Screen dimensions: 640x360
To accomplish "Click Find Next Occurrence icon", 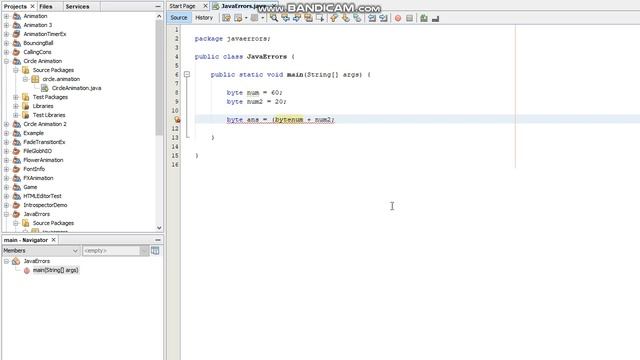I will pos(297,18).
